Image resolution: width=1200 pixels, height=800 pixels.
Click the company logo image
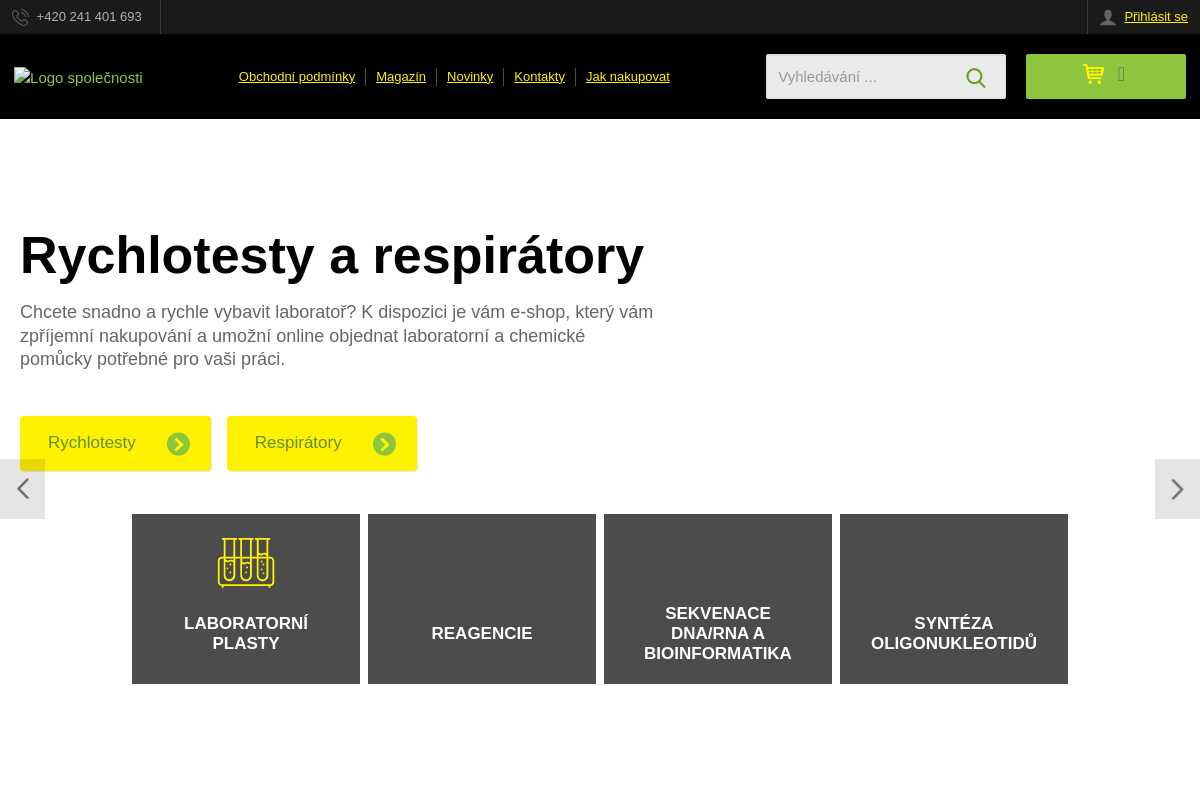[x=78, y=77]
